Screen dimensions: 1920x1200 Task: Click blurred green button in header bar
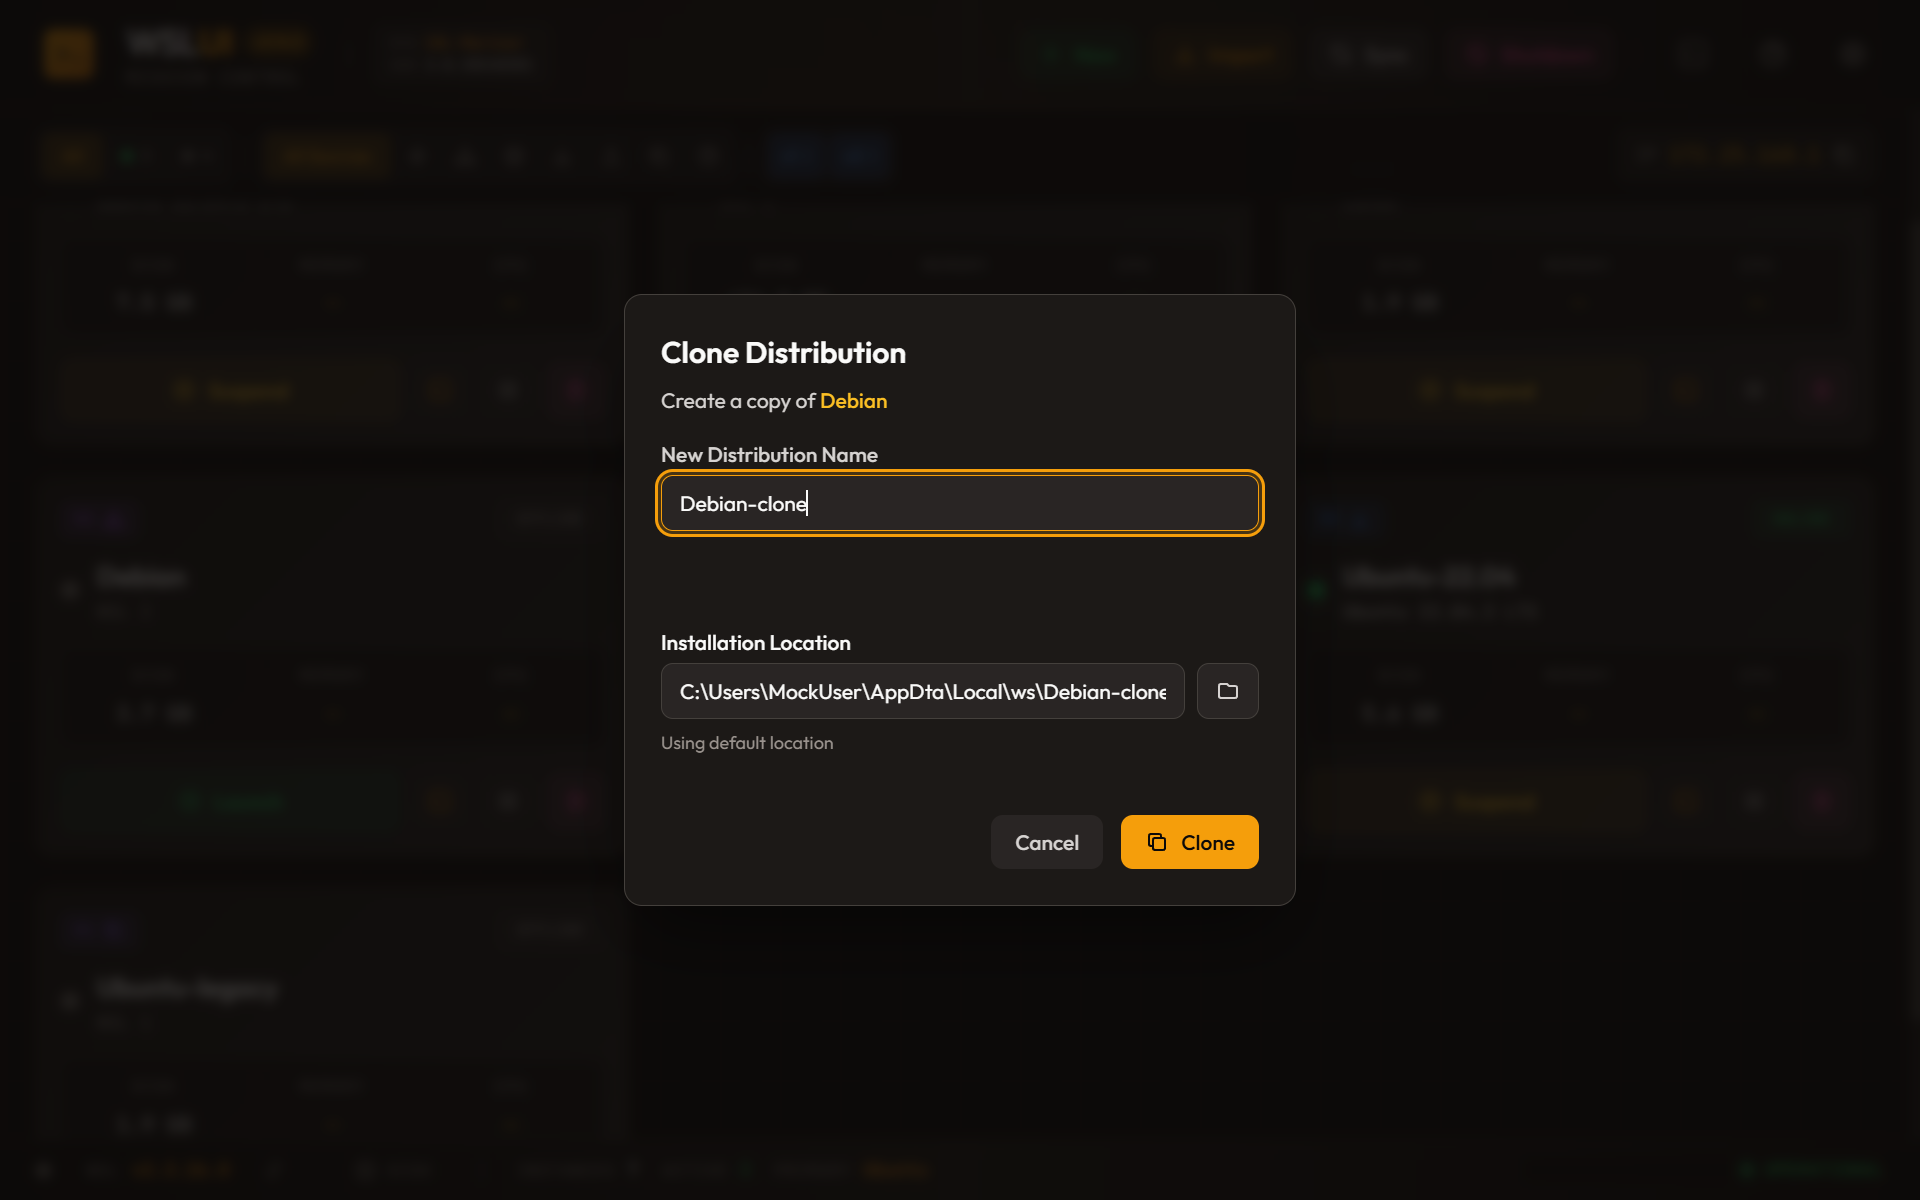point(1078,56)
